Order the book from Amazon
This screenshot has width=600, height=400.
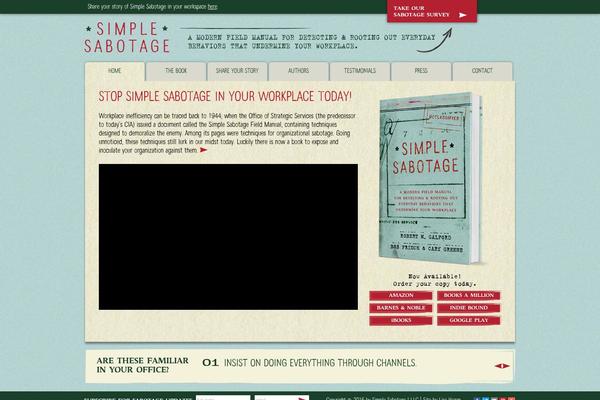click(x=401, y=296)
